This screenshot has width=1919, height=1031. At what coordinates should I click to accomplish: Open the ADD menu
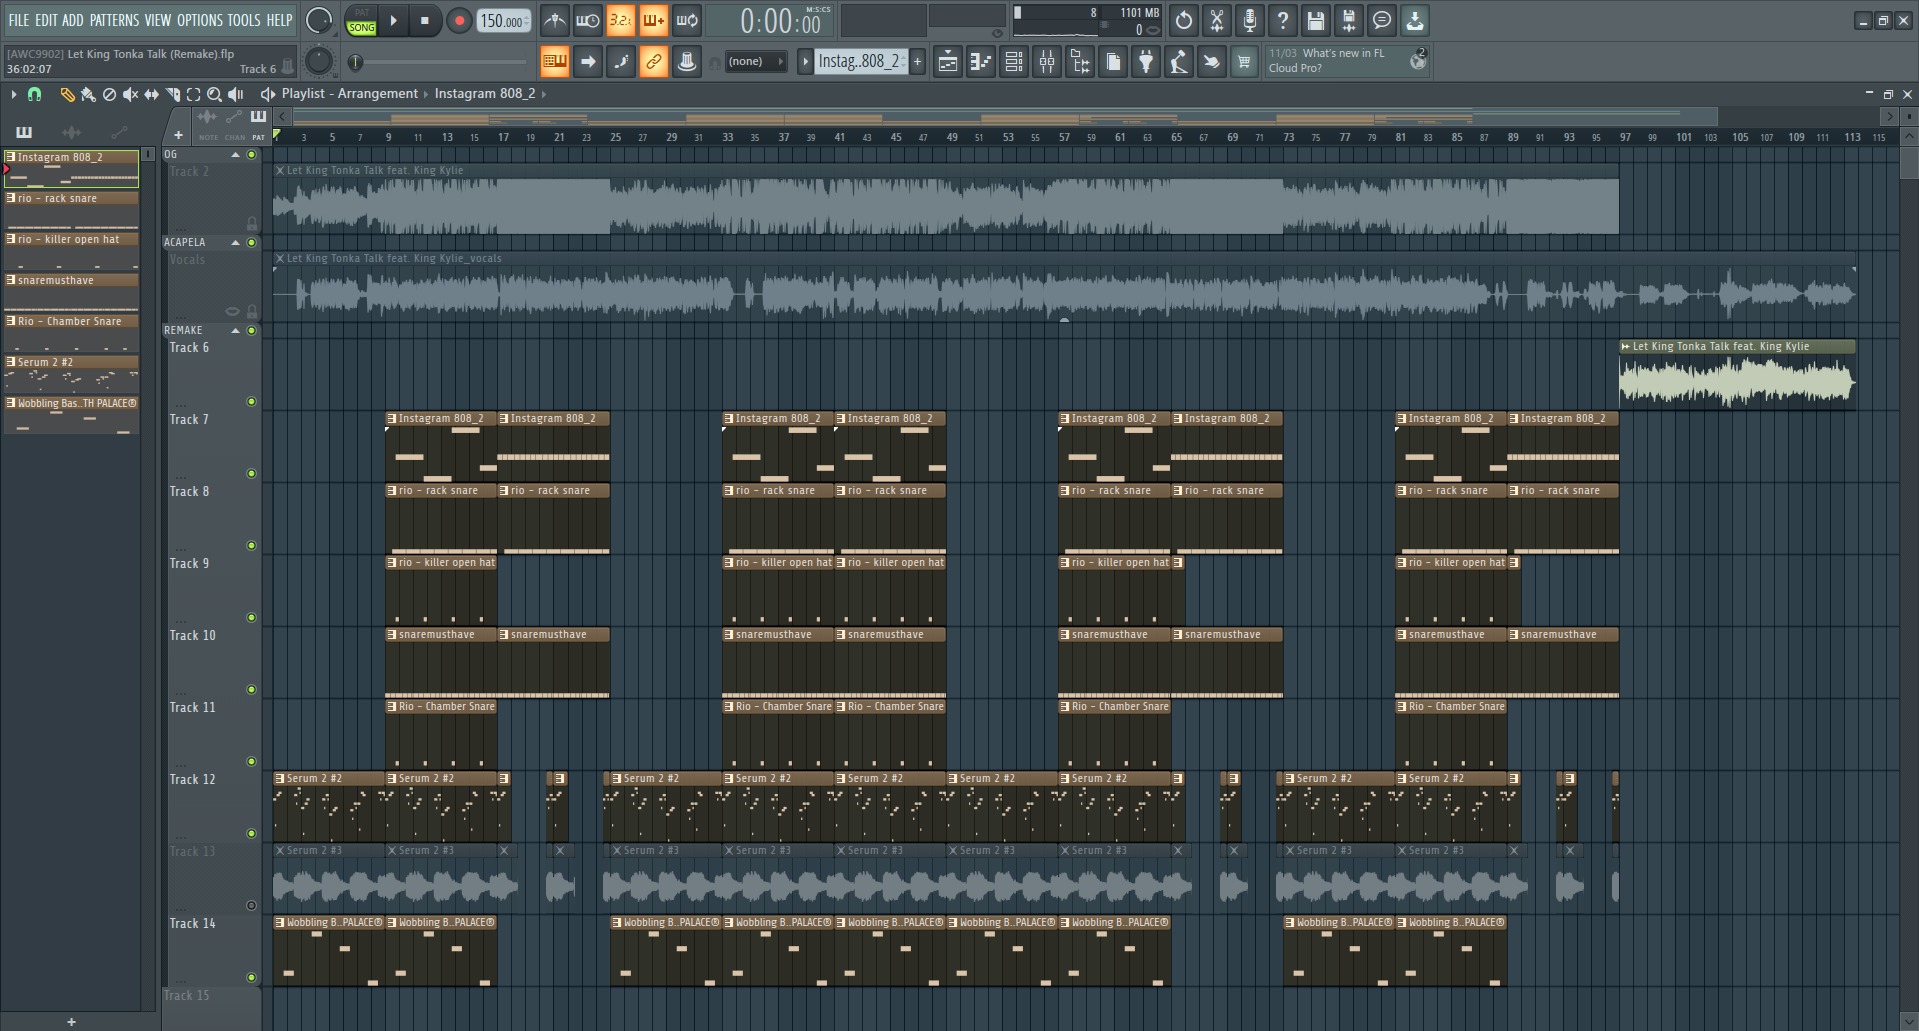tap(73, 20)
